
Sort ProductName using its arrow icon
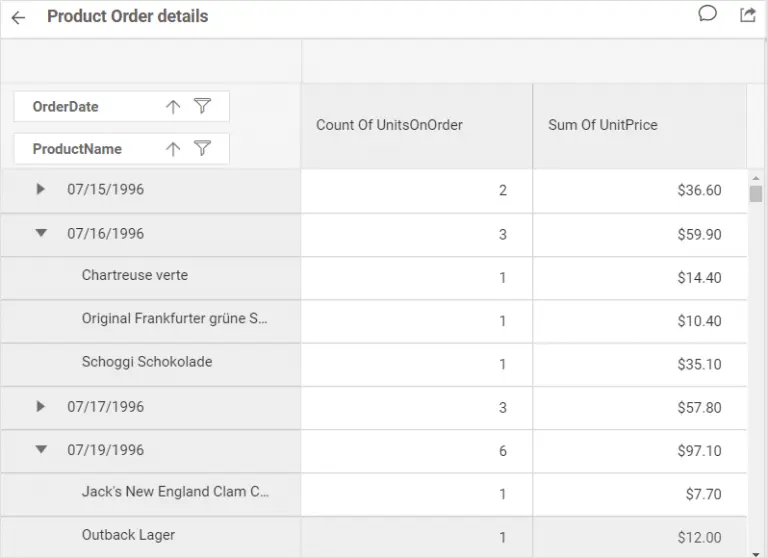click(173, 149)
